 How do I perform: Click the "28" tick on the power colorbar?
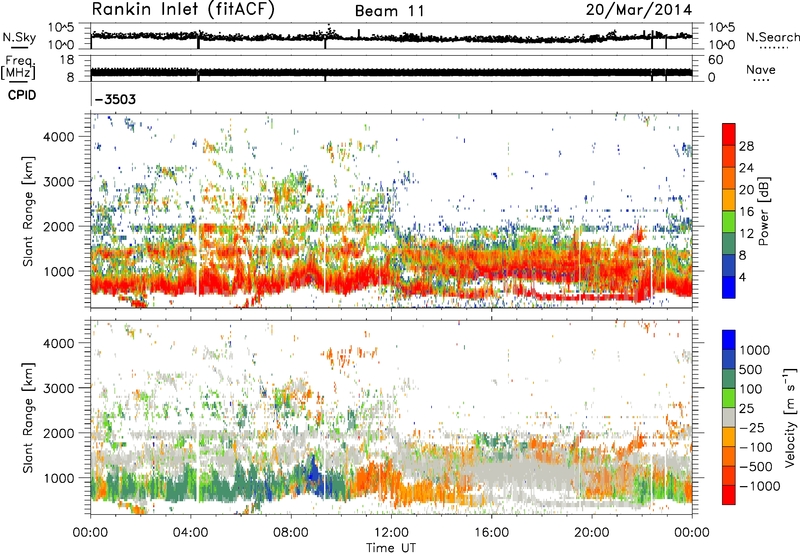point(746,146)
